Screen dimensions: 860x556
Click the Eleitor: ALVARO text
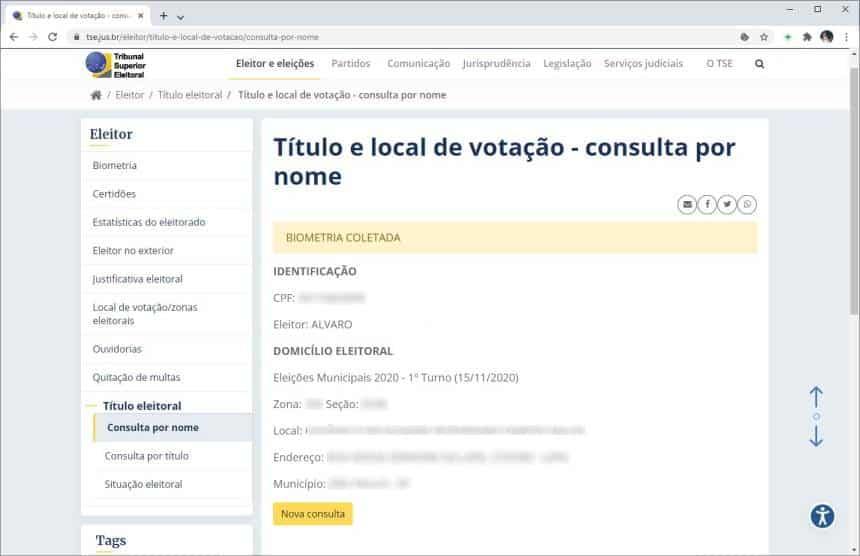313,324
